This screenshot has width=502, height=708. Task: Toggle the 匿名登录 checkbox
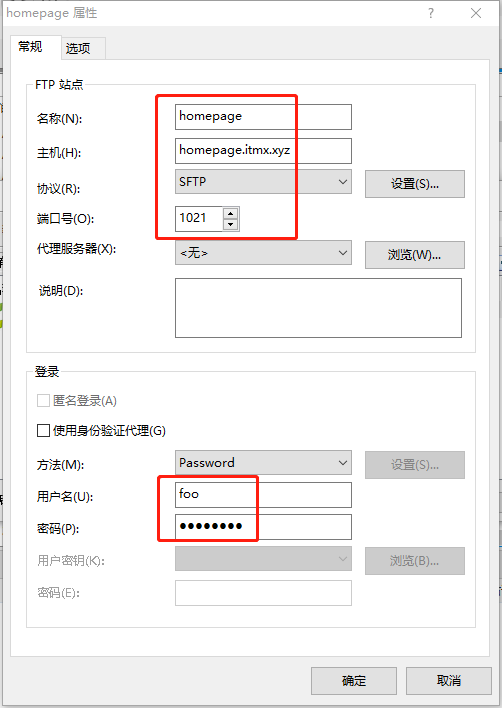(x=43, y=401)
